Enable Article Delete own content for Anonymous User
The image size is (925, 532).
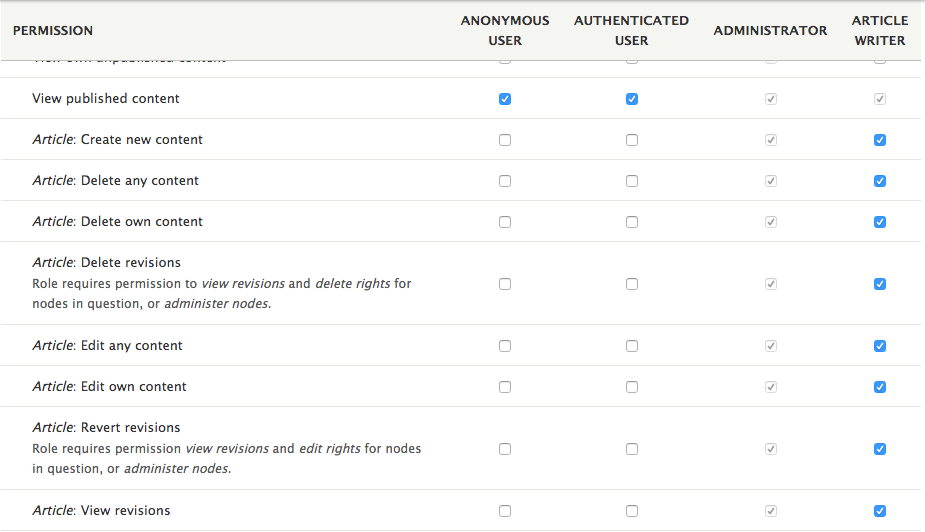click(505, 222)
